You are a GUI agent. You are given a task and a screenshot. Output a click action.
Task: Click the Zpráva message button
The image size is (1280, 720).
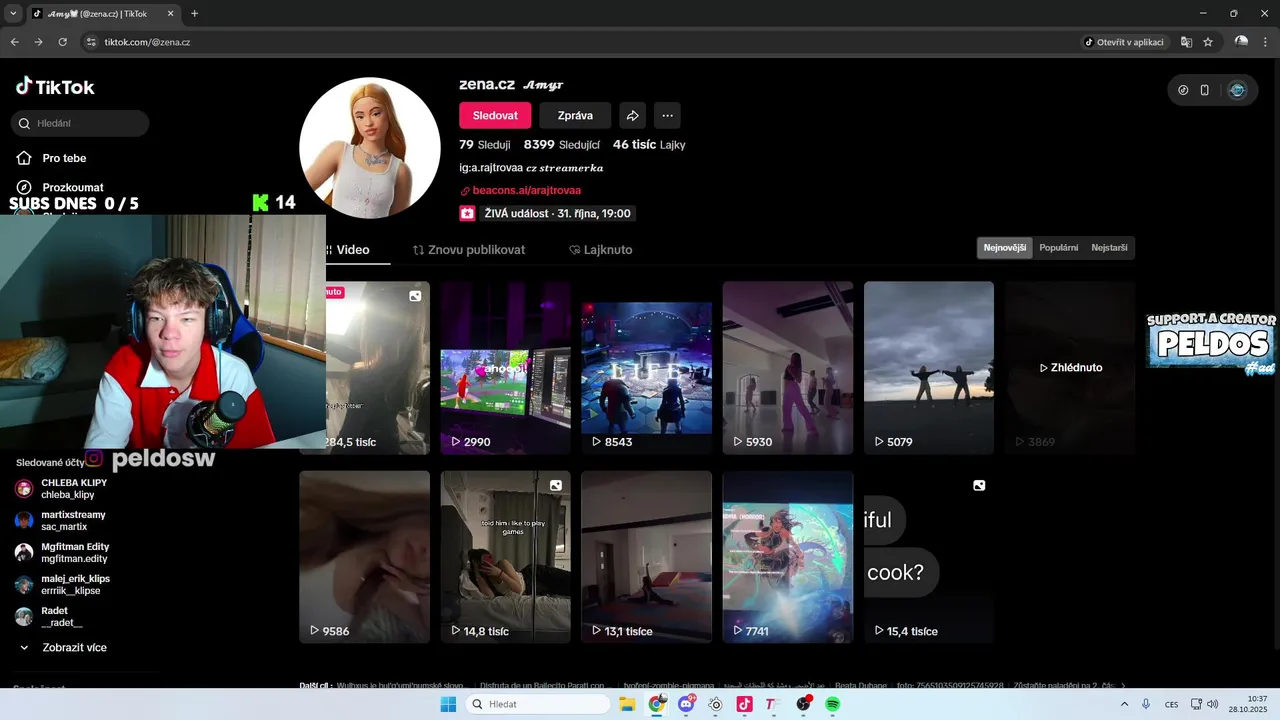[x=575, y=116]
